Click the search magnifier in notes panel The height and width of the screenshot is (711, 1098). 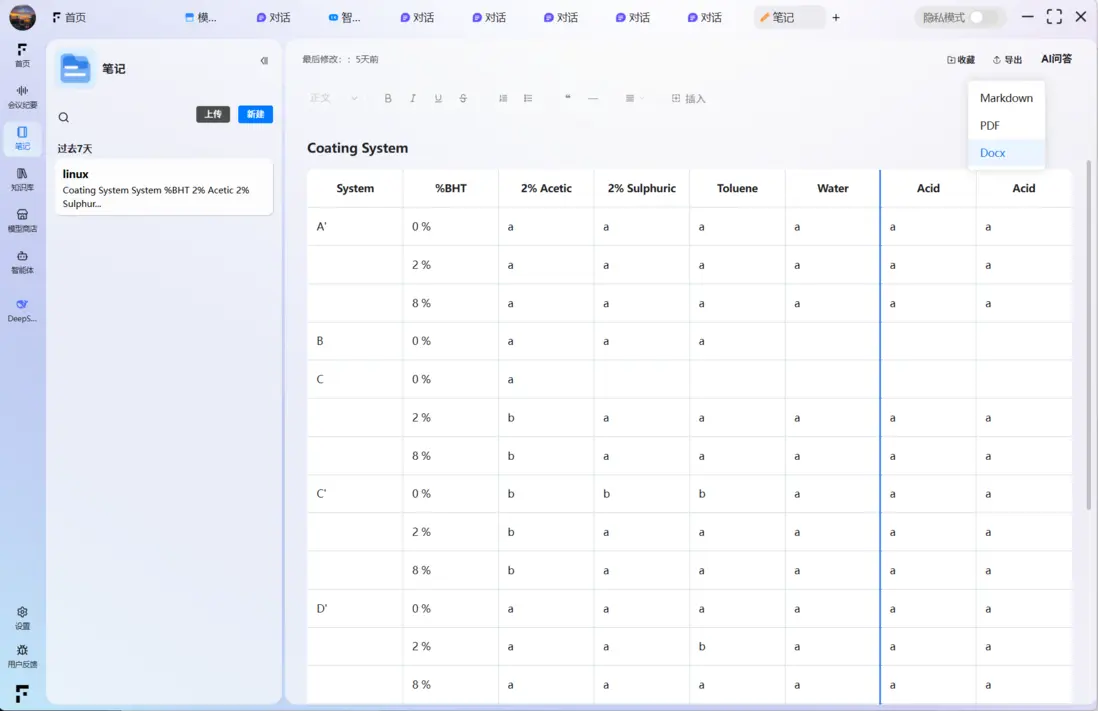[64, 117]
